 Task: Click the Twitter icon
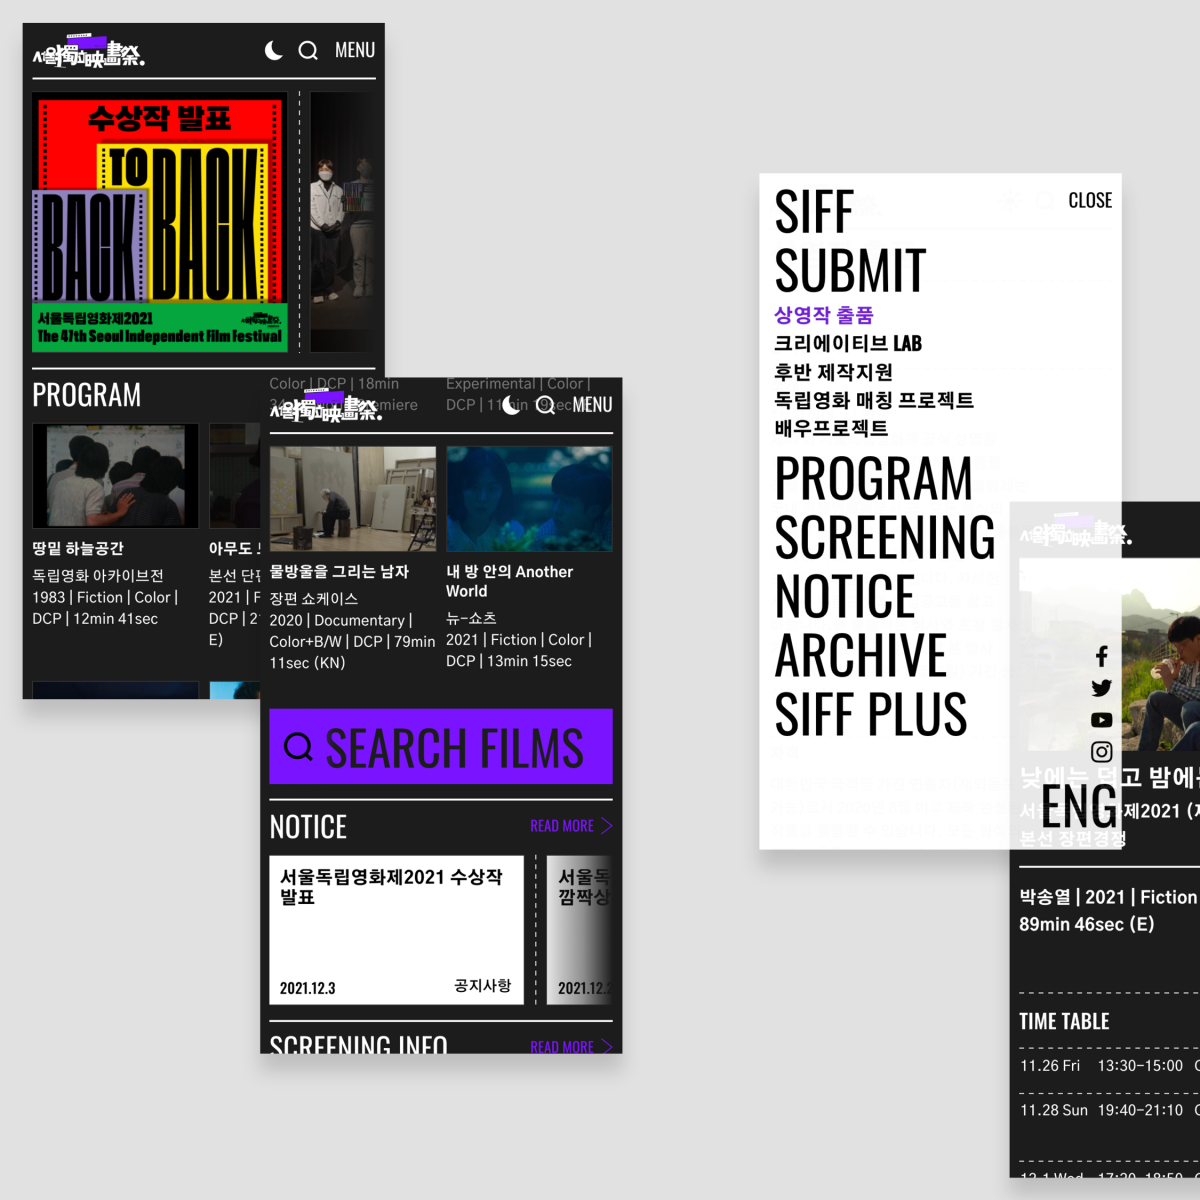[1101, 688]
